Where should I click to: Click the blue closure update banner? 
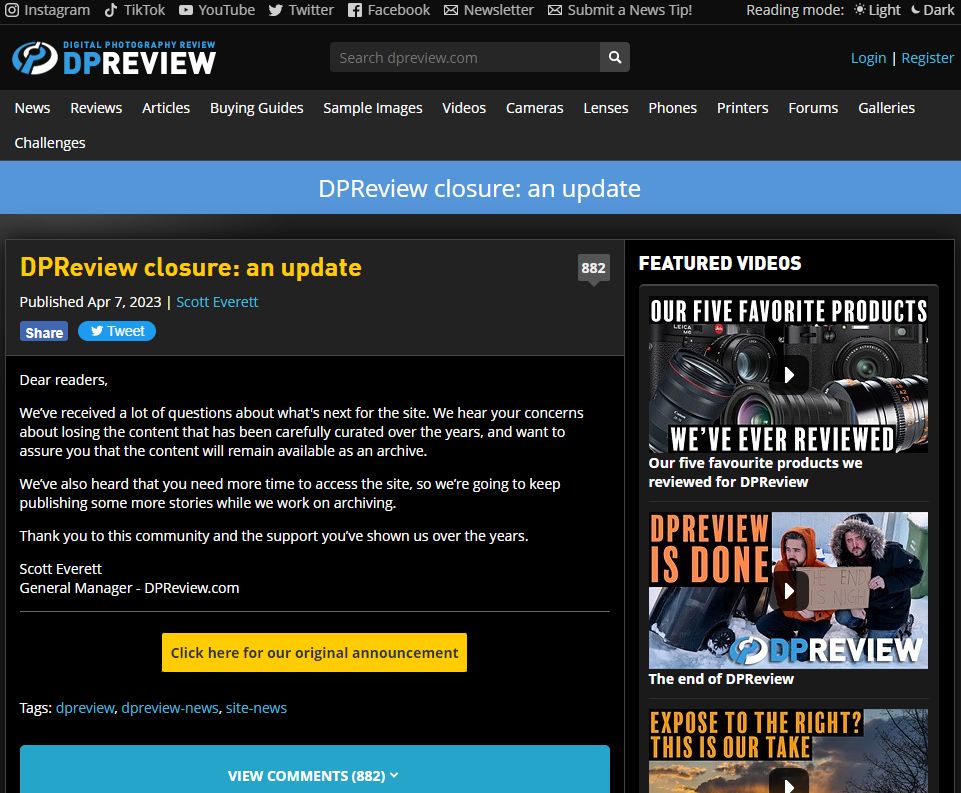[480, 188]
